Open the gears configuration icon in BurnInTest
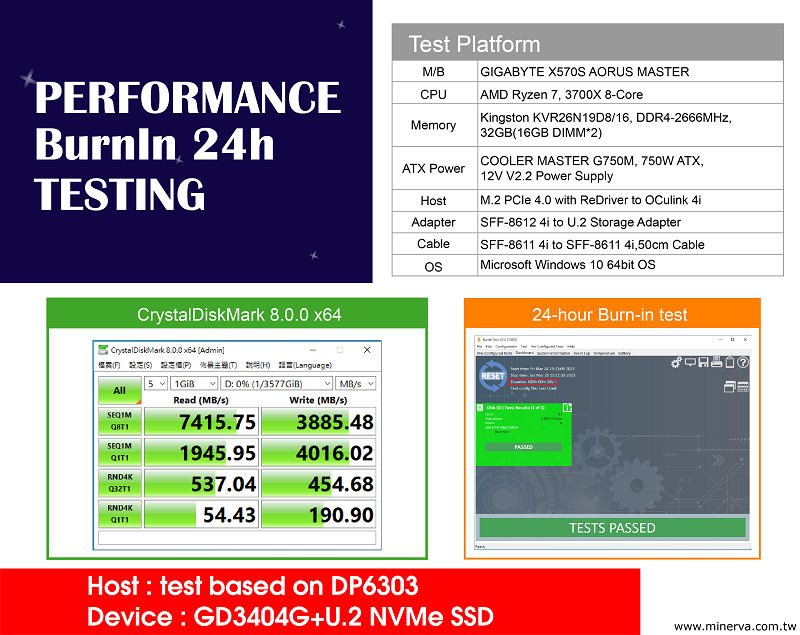The width and height of the screenshot is (800, 635). point(677,362)
